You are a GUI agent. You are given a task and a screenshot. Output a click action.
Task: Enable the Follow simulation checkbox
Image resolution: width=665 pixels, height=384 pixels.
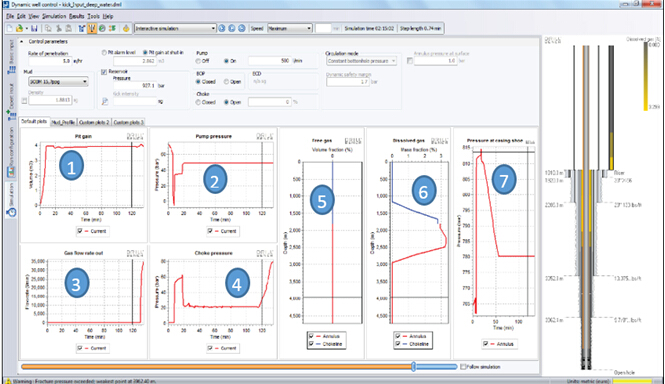[x=463, y=367]
